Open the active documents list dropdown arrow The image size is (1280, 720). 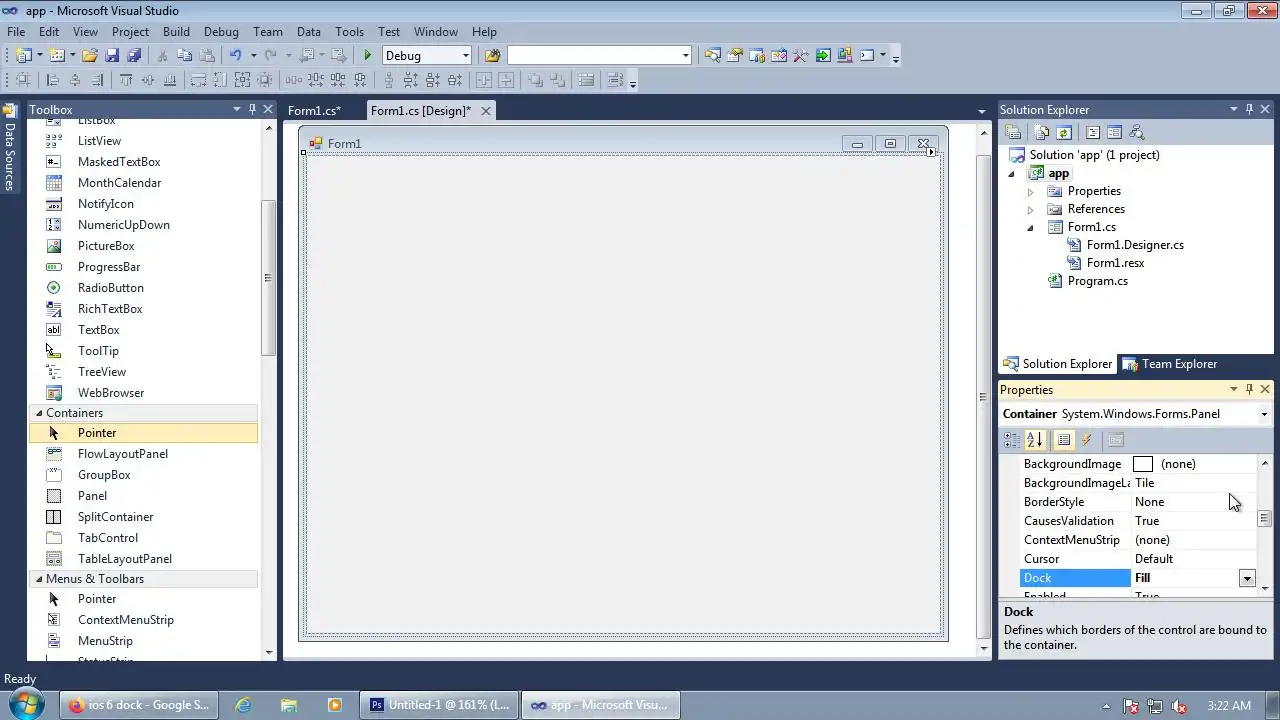click(x=981, y=111)
